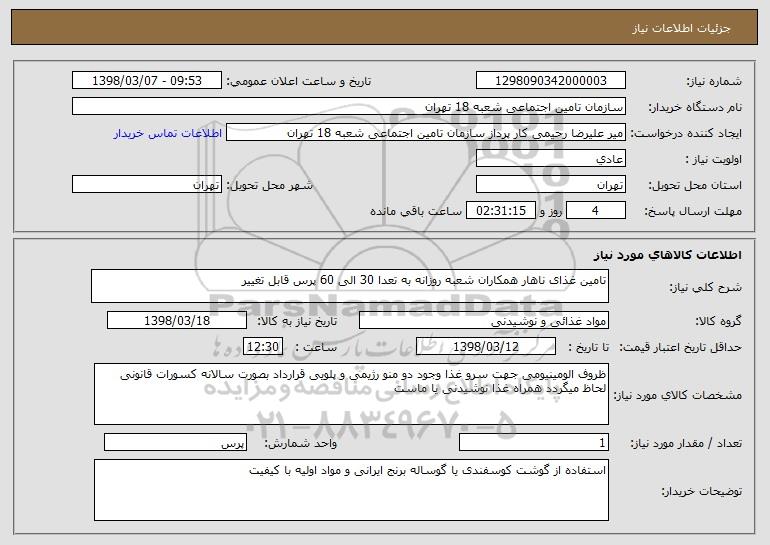Click label ایجاد کننده درخواست
Viewport: 770px width, 545px height.
point(686,134)
